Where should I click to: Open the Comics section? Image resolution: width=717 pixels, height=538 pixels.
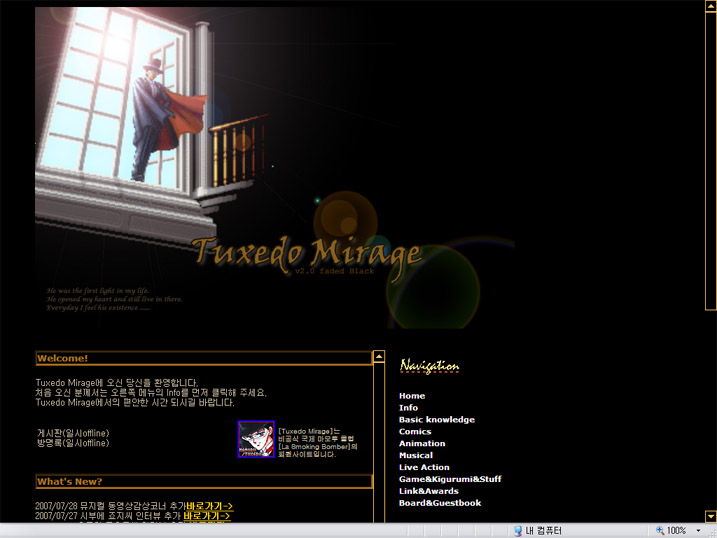point(415,431)
